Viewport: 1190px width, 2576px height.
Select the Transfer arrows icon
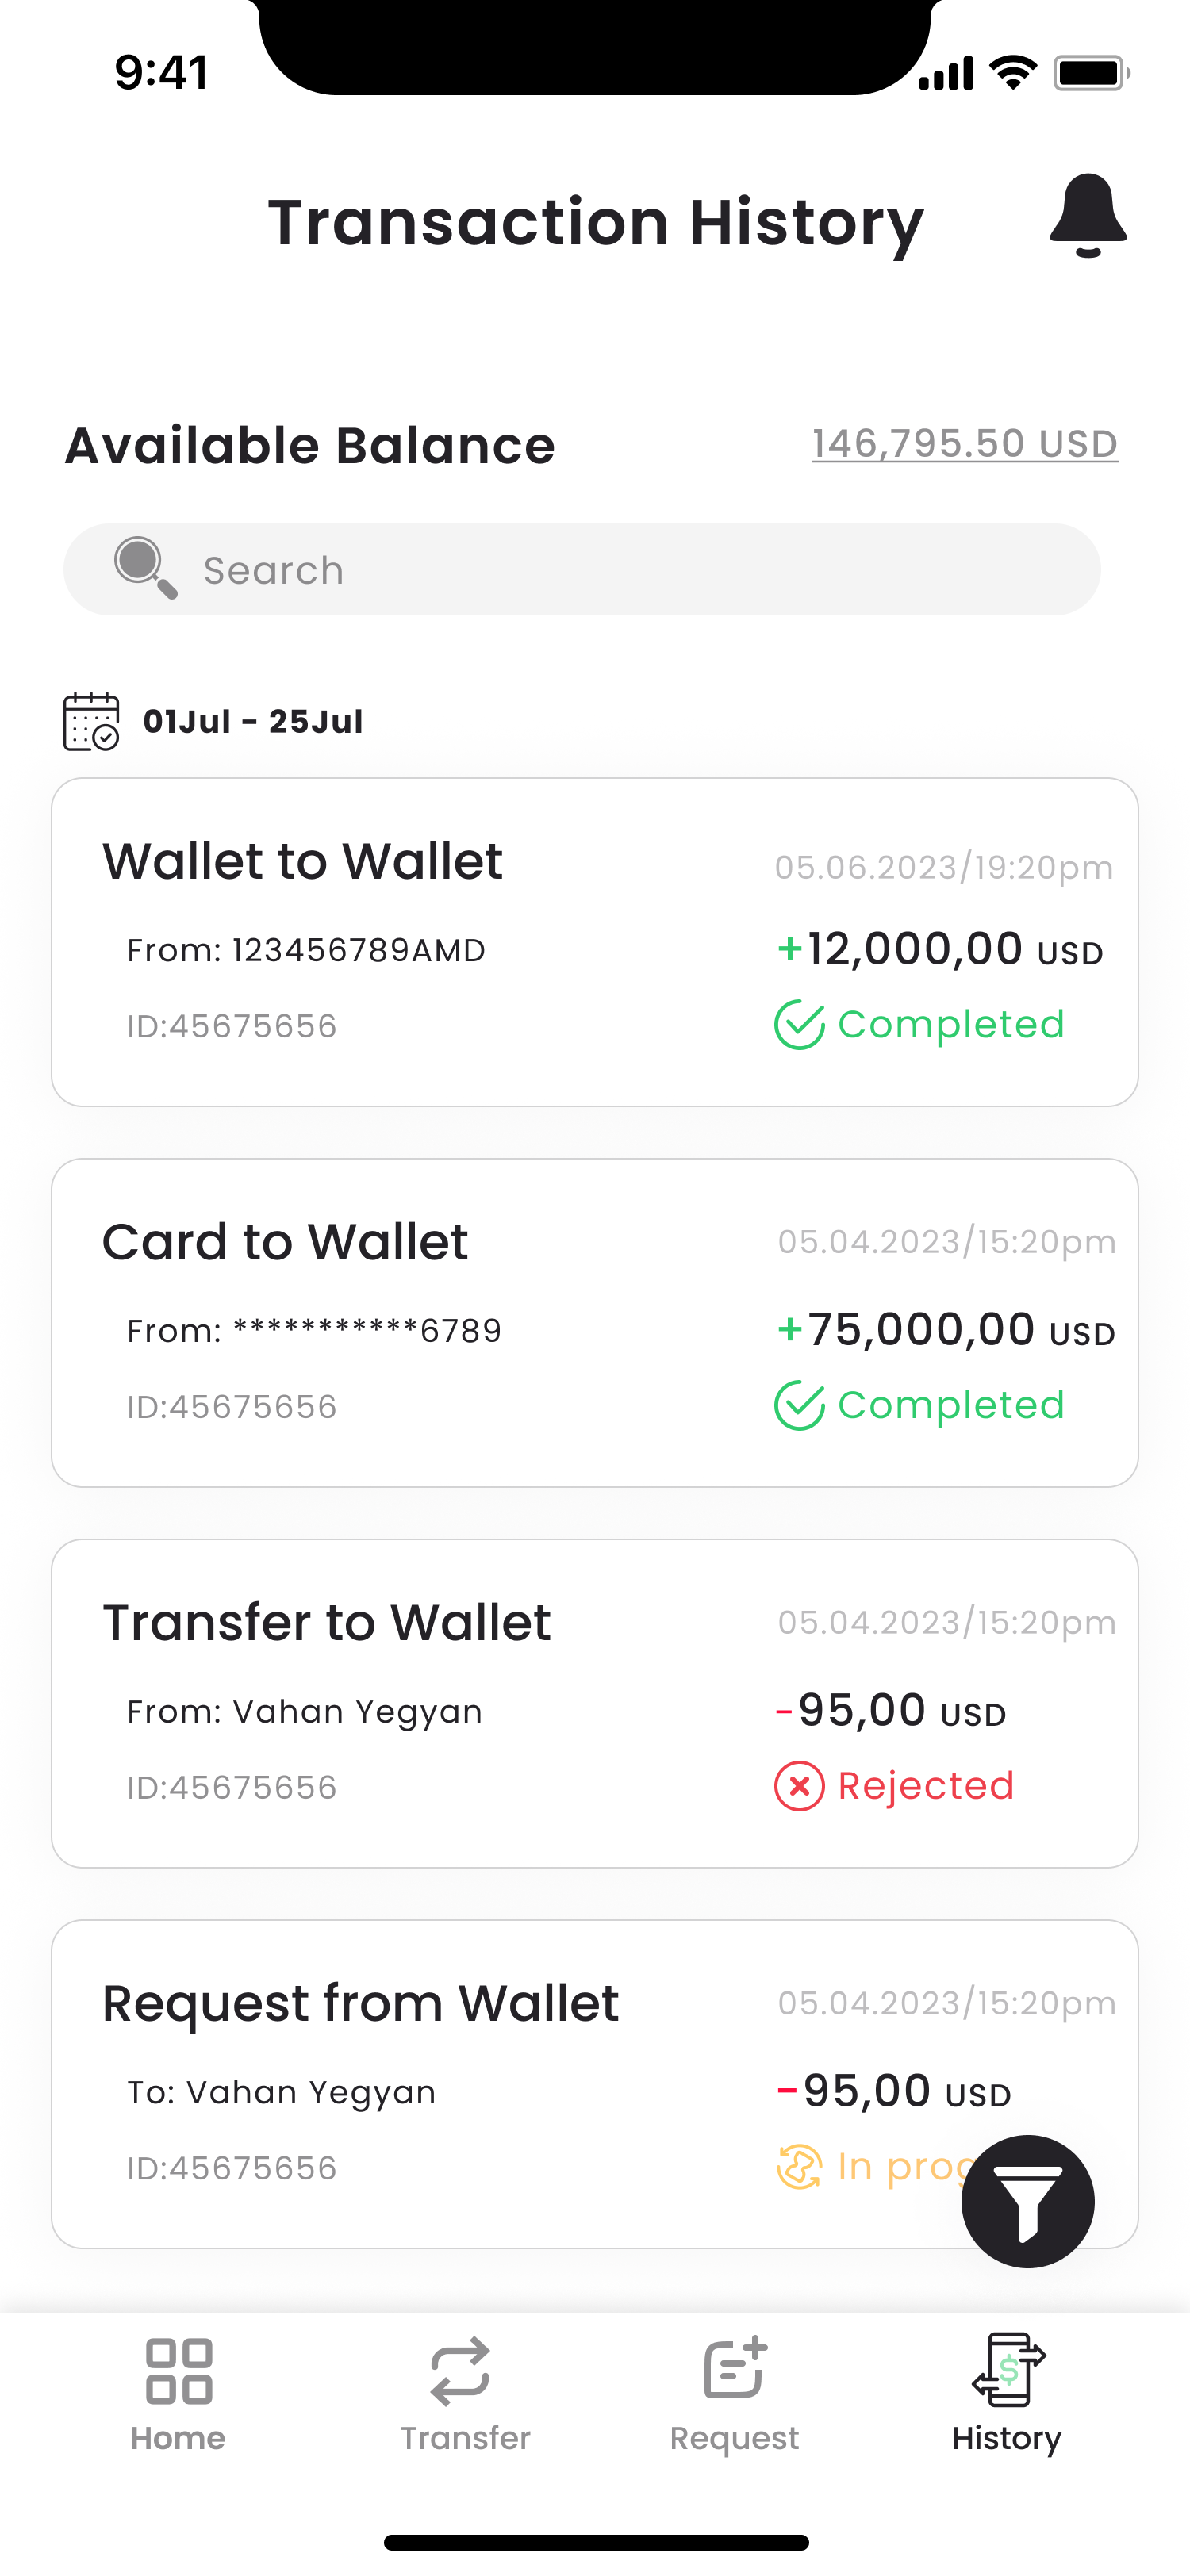pyautogui.click(x=460, y=2371)
